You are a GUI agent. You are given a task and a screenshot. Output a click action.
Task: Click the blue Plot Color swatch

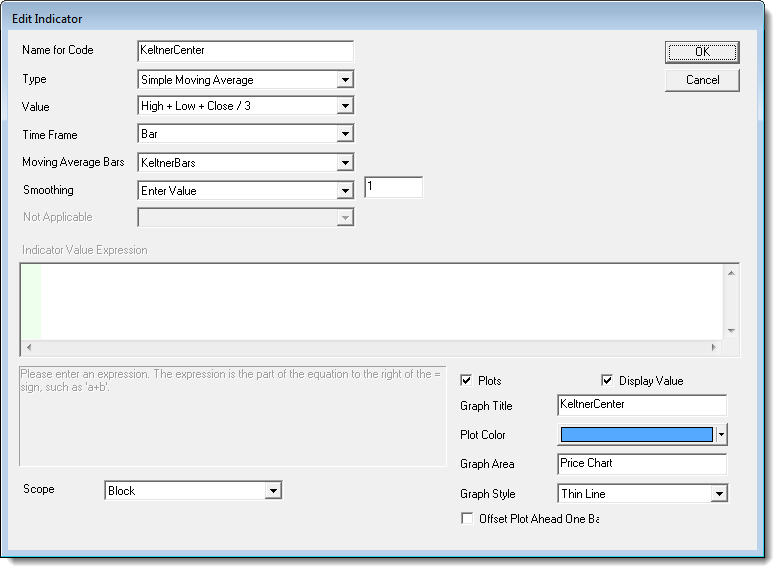(637, 435)
